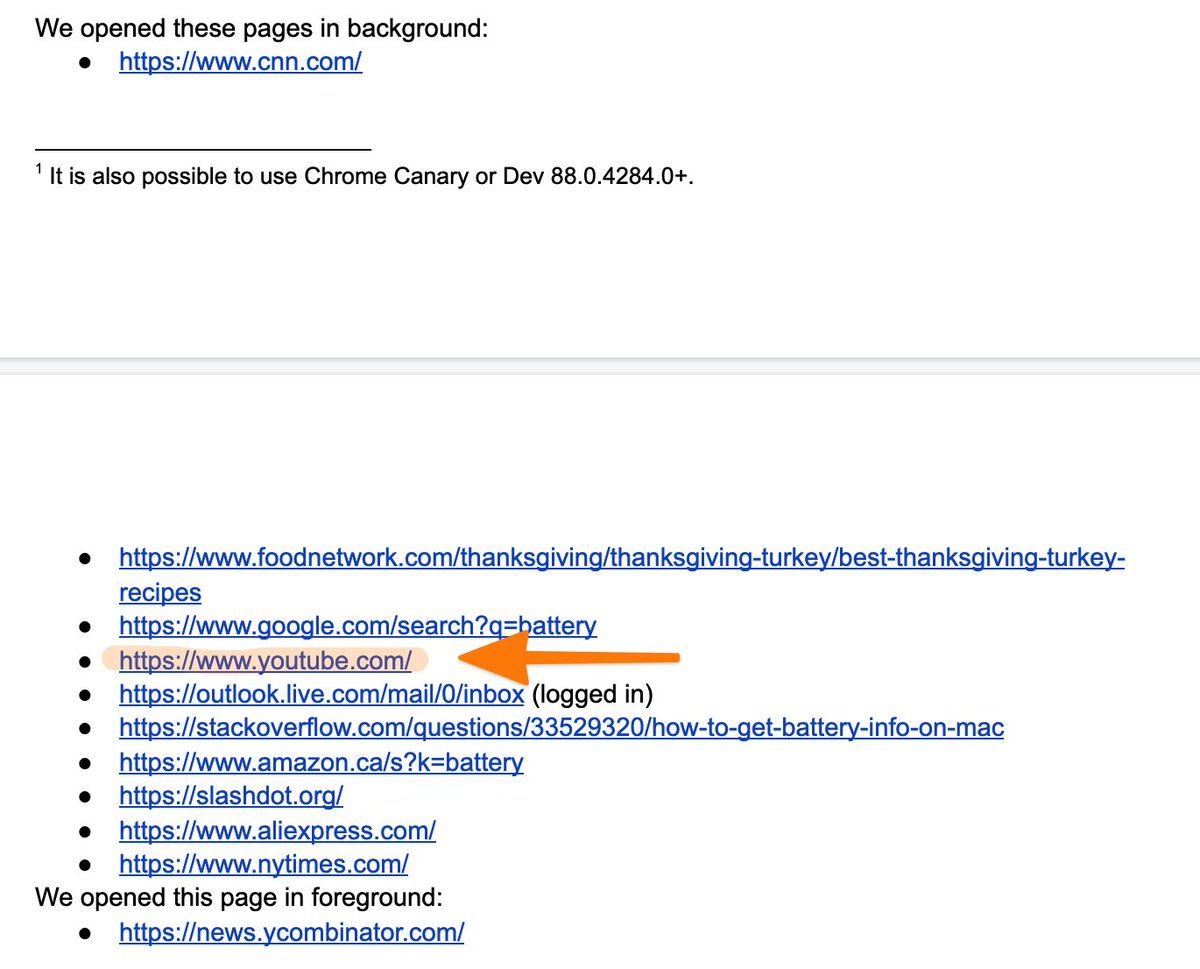This screenshot has width=1200, height=969.
Task: Click the highlighted YouTube link
Action: pyautogui.click(x=264, y=660)
